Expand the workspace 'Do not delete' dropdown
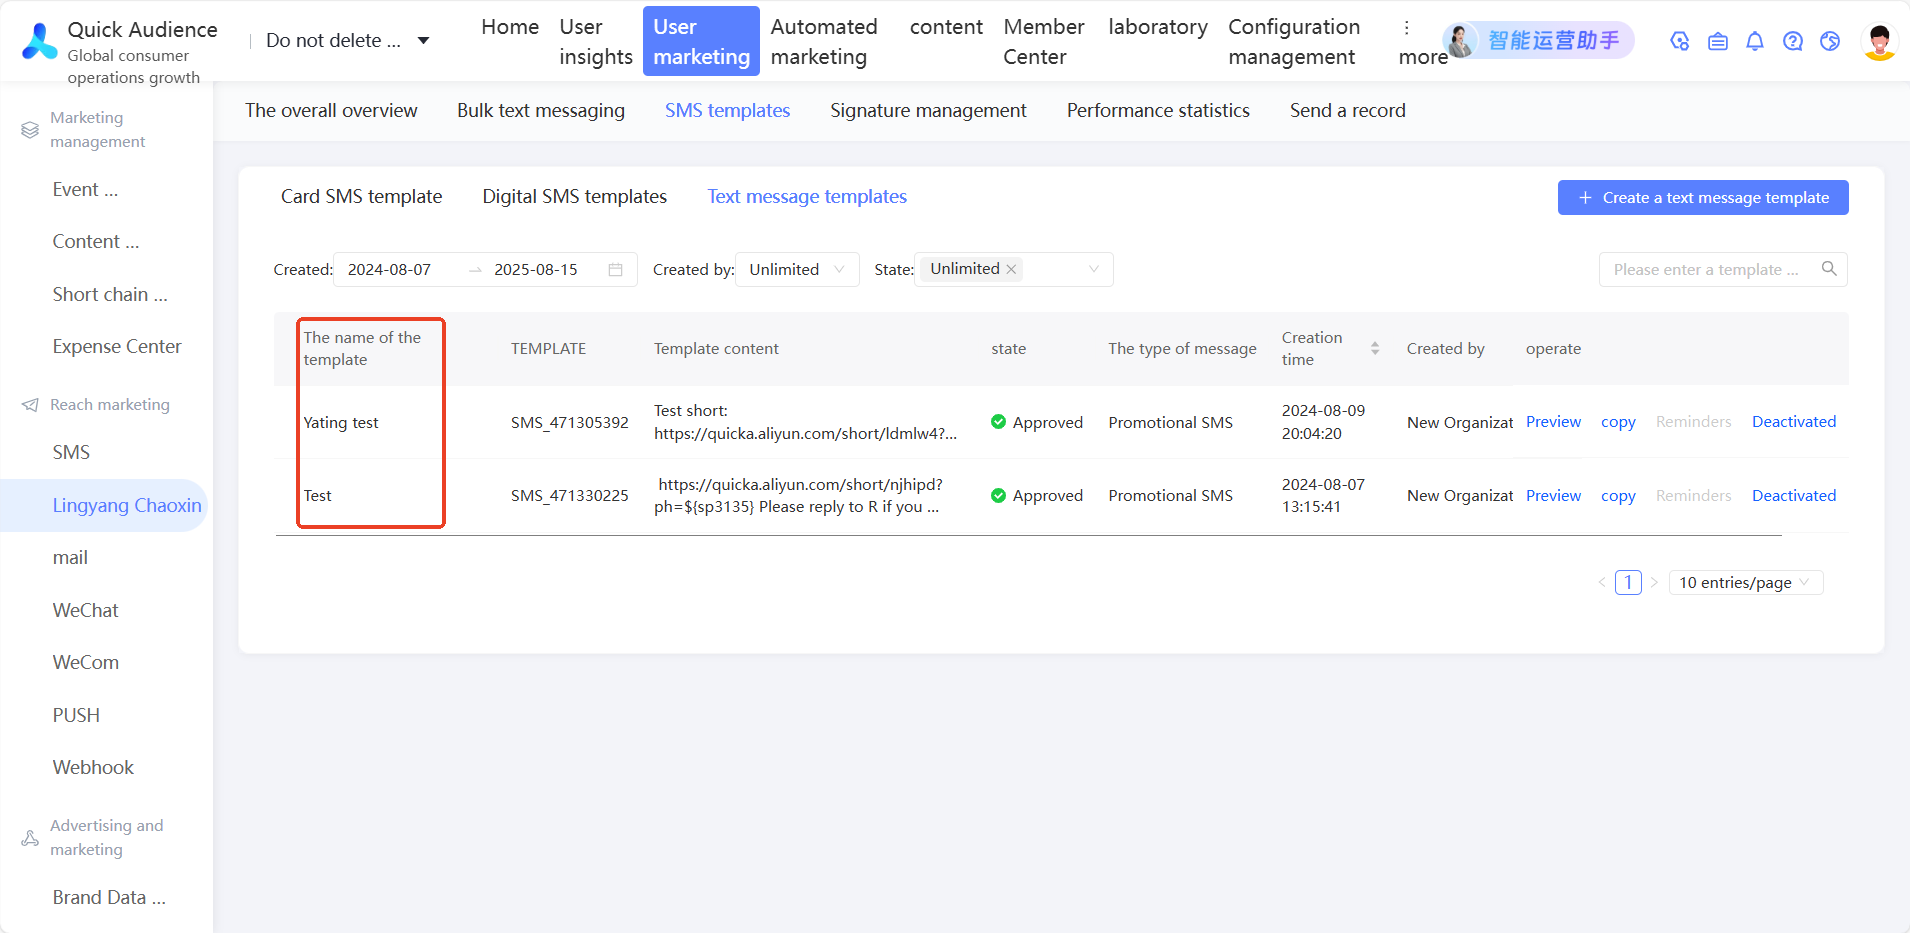 [423, 41]
